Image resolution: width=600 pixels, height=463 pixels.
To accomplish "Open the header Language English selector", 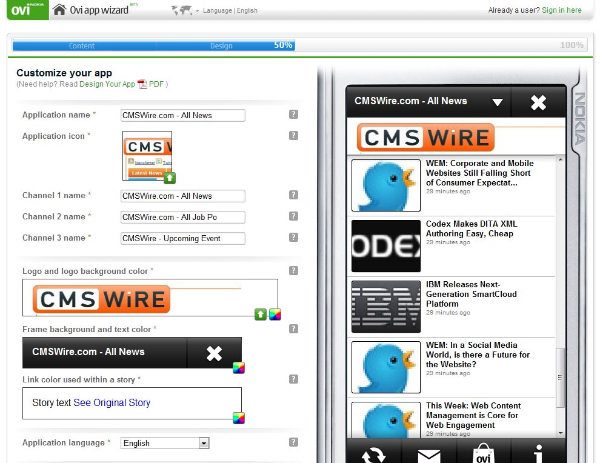I will pos(230,11).
